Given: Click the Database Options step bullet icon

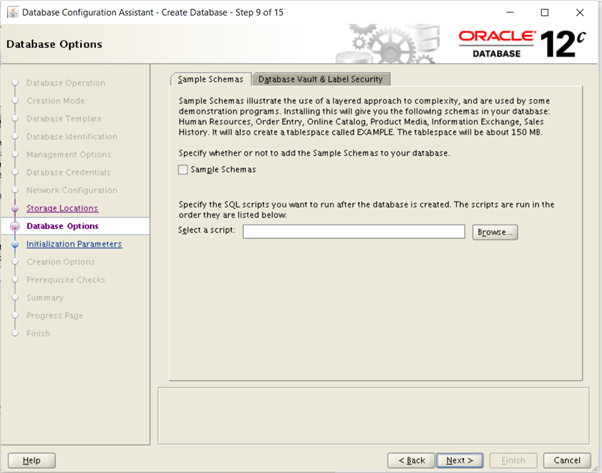Looking at the screenshot, I should click(15, 226).
